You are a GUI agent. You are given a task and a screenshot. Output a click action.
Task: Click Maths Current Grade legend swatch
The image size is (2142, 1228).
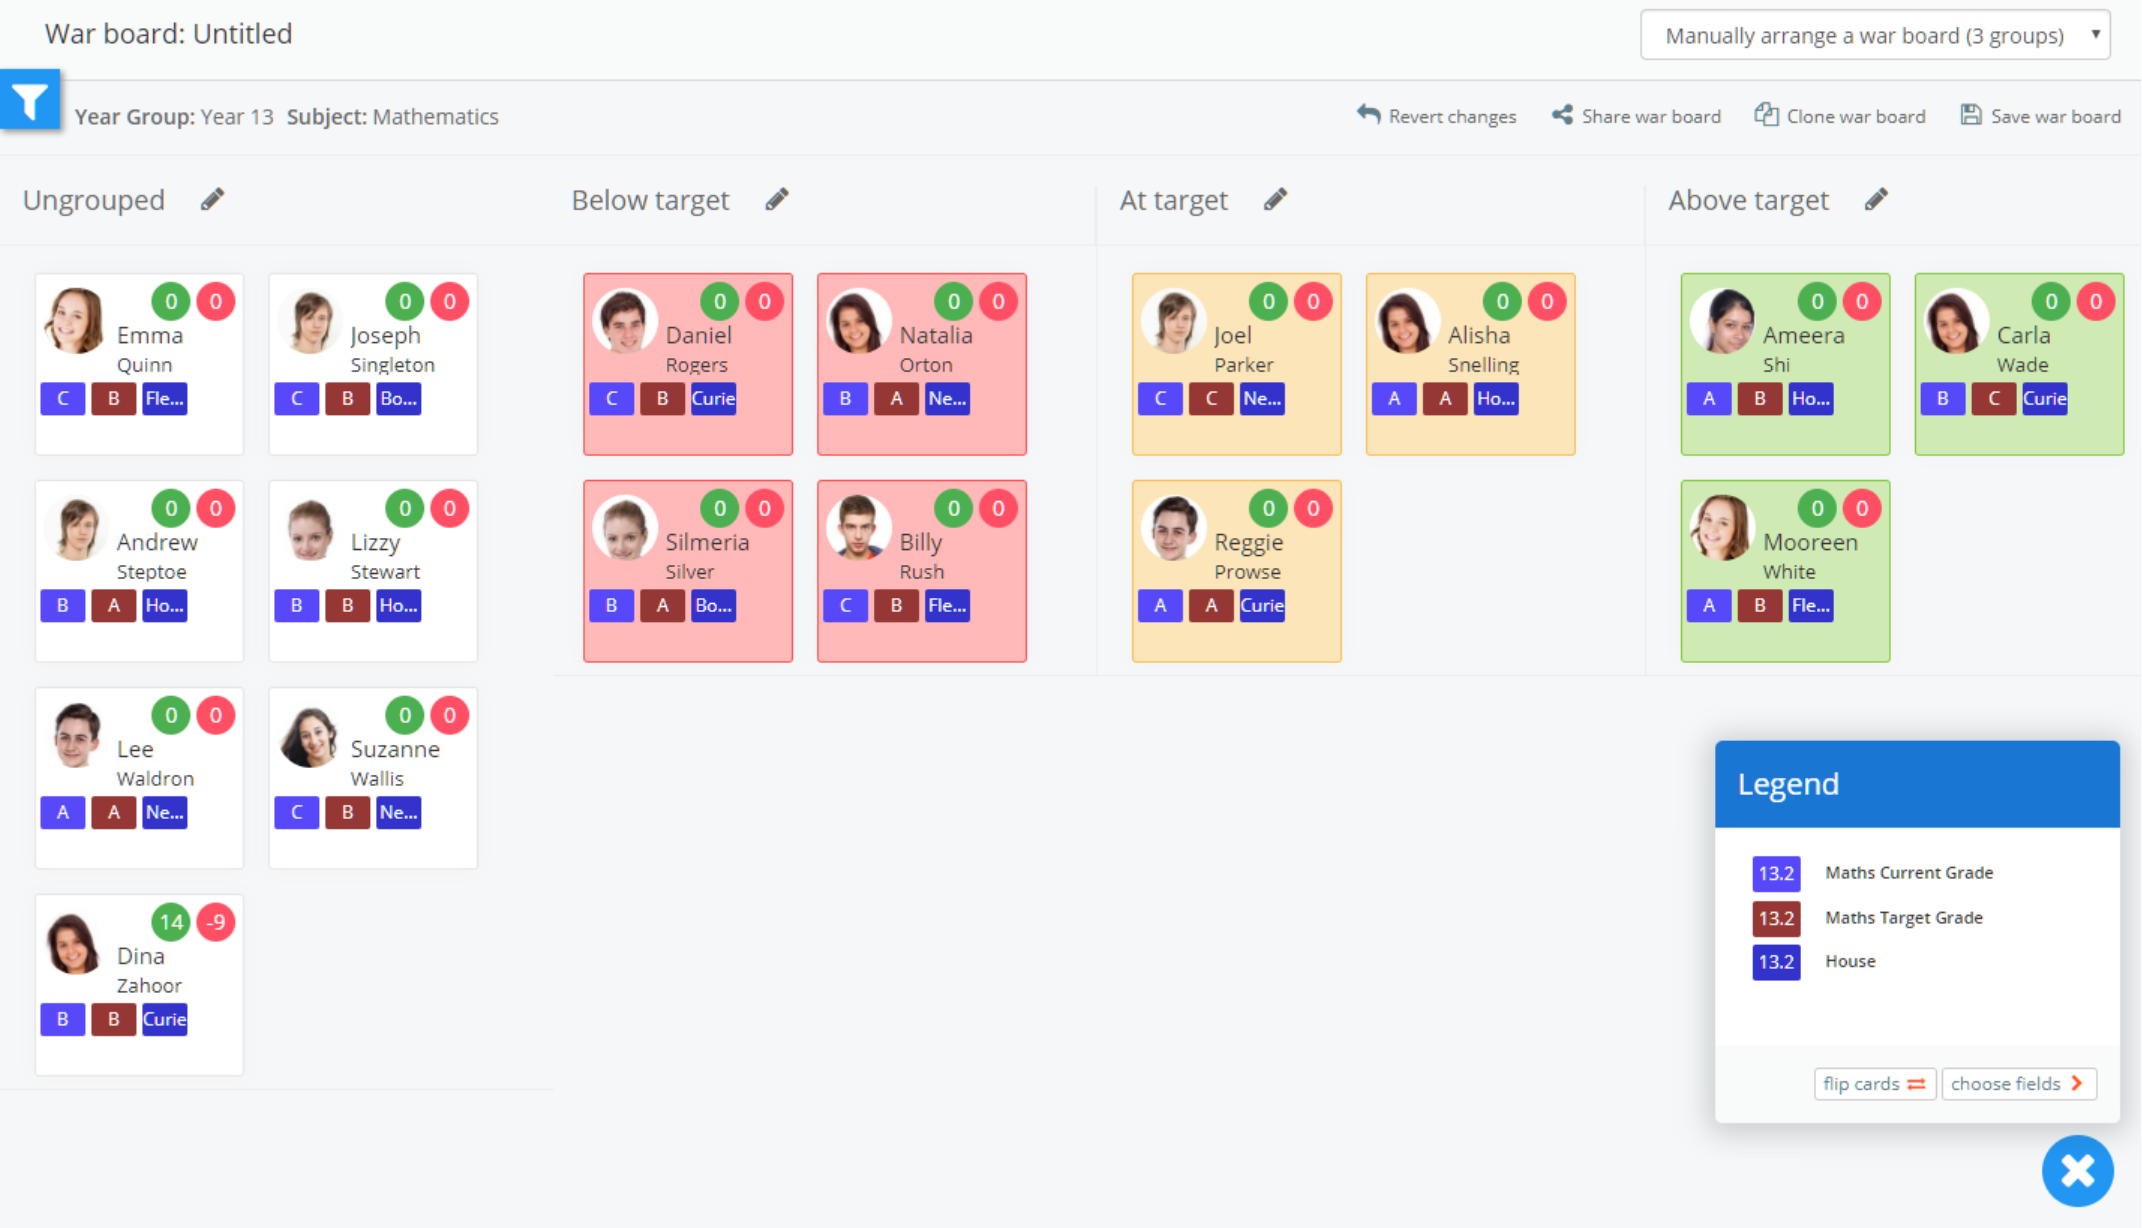(x=1776, y=873)
